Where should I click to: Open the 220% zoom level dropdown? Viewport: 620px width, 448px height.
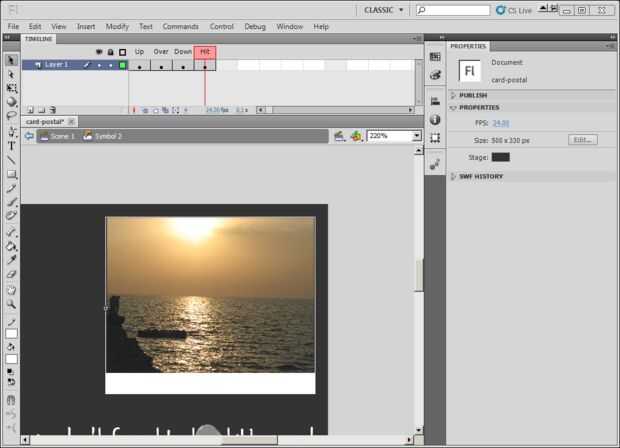tap(416, 135)
